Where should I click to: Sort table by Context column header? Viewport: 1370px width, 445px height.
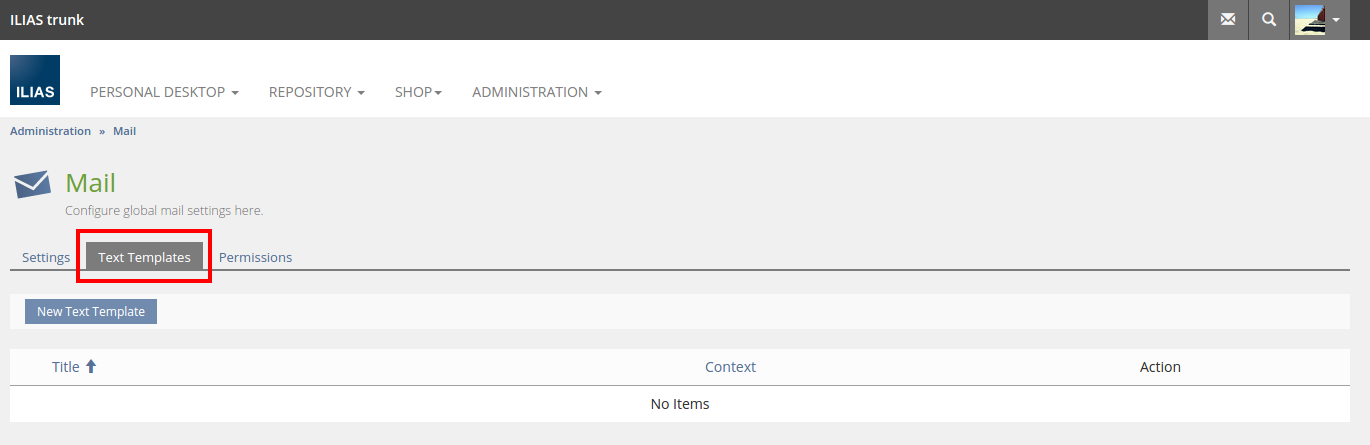click(730, 367)
